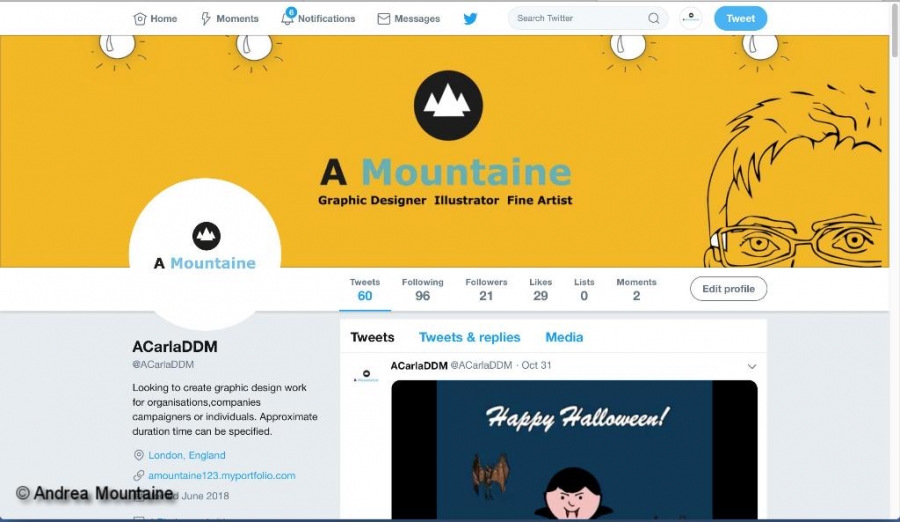Click the blue Tweet button

point(740,18)
